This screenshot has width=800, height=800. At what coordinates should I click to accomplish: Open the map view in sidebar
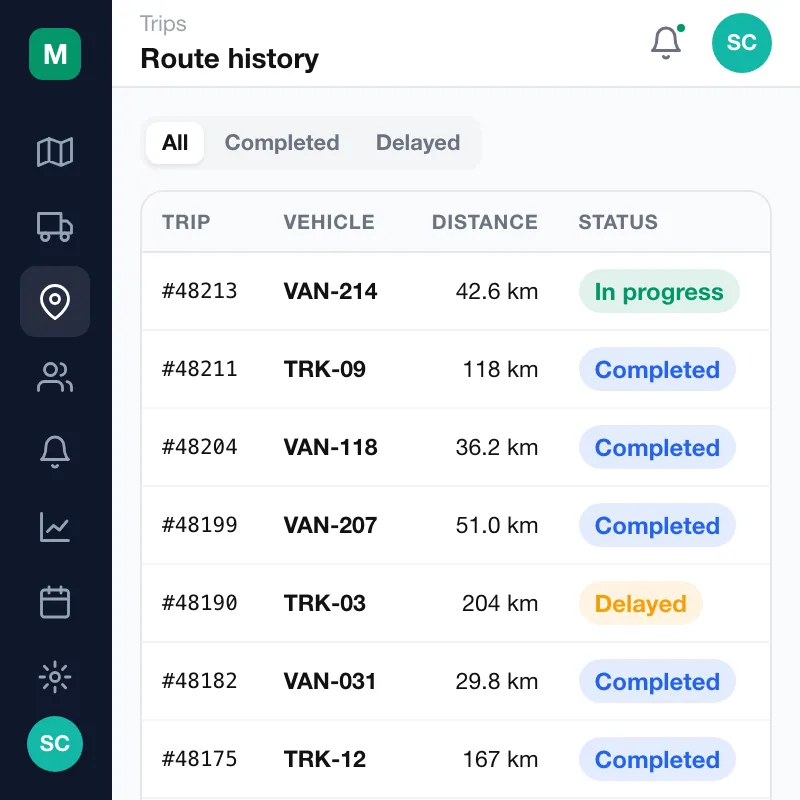(55, 152)
